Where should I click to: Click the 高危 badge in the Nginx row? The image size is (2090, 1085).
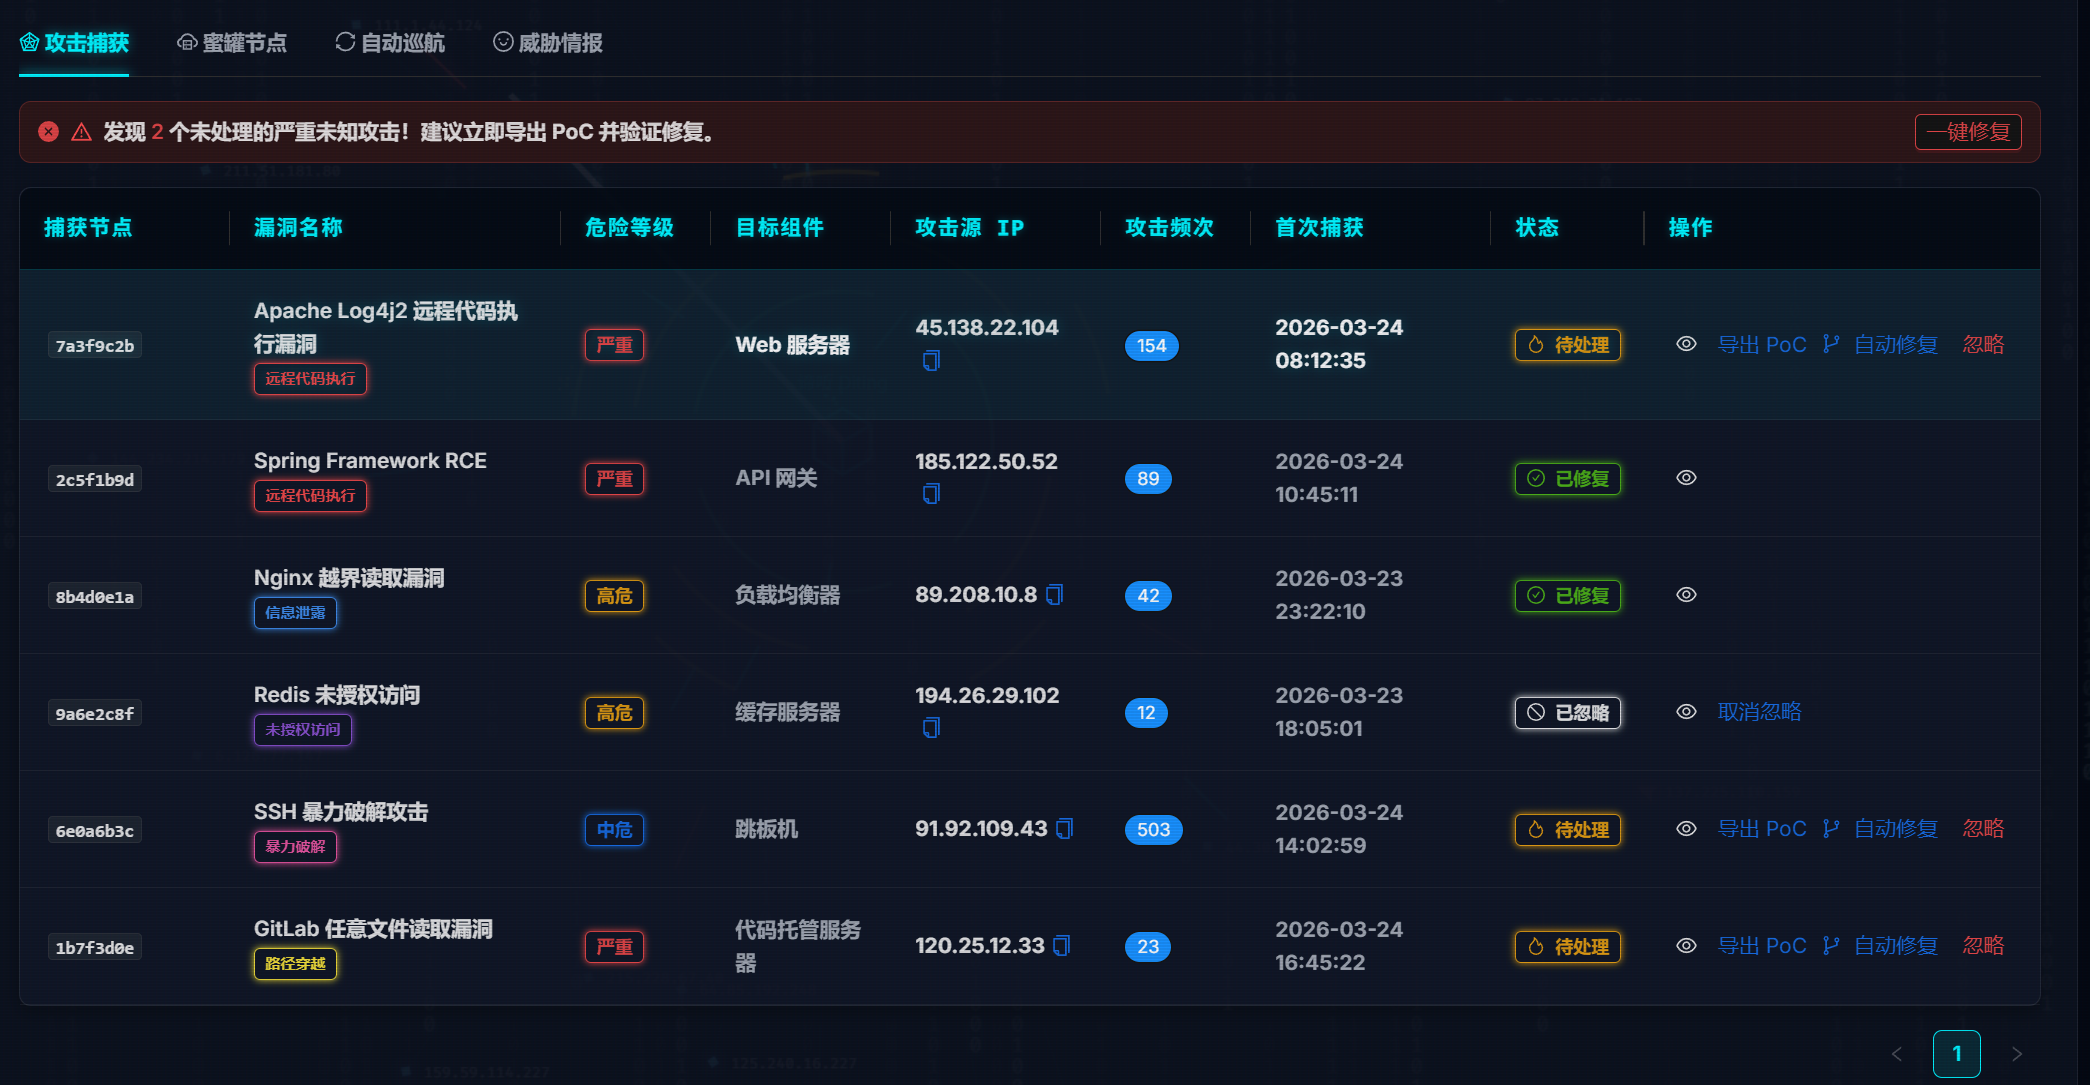point(614,596)
